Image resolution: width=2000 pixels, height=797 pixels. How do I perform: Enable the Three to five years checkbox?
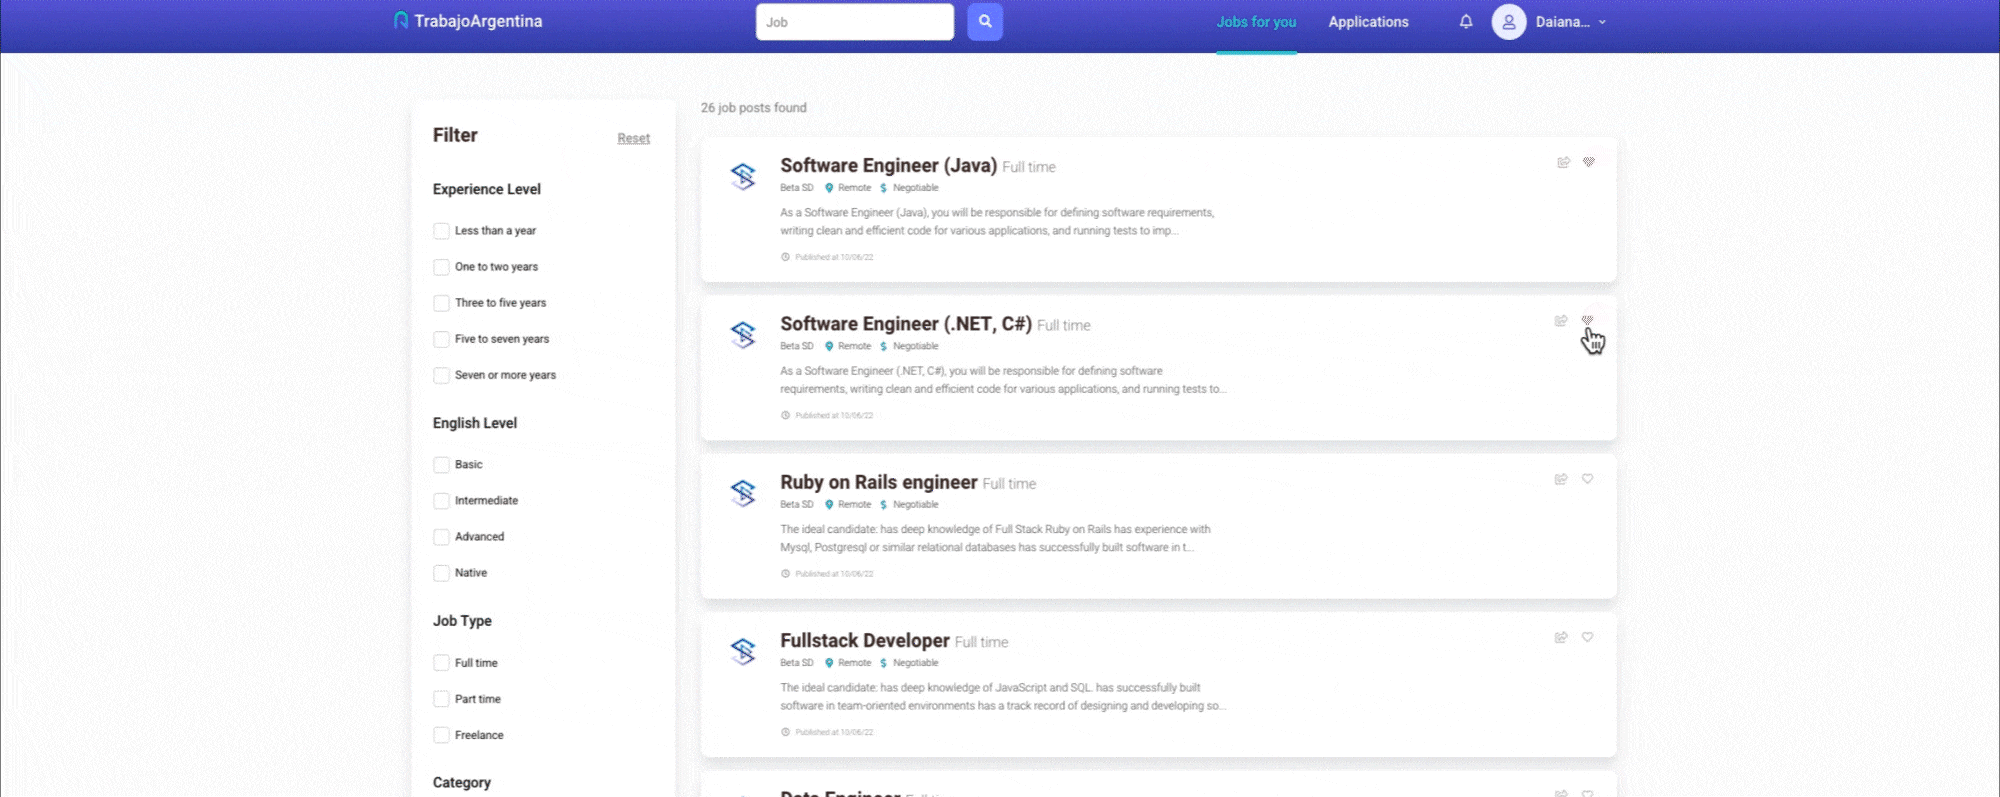coord(441,303)
